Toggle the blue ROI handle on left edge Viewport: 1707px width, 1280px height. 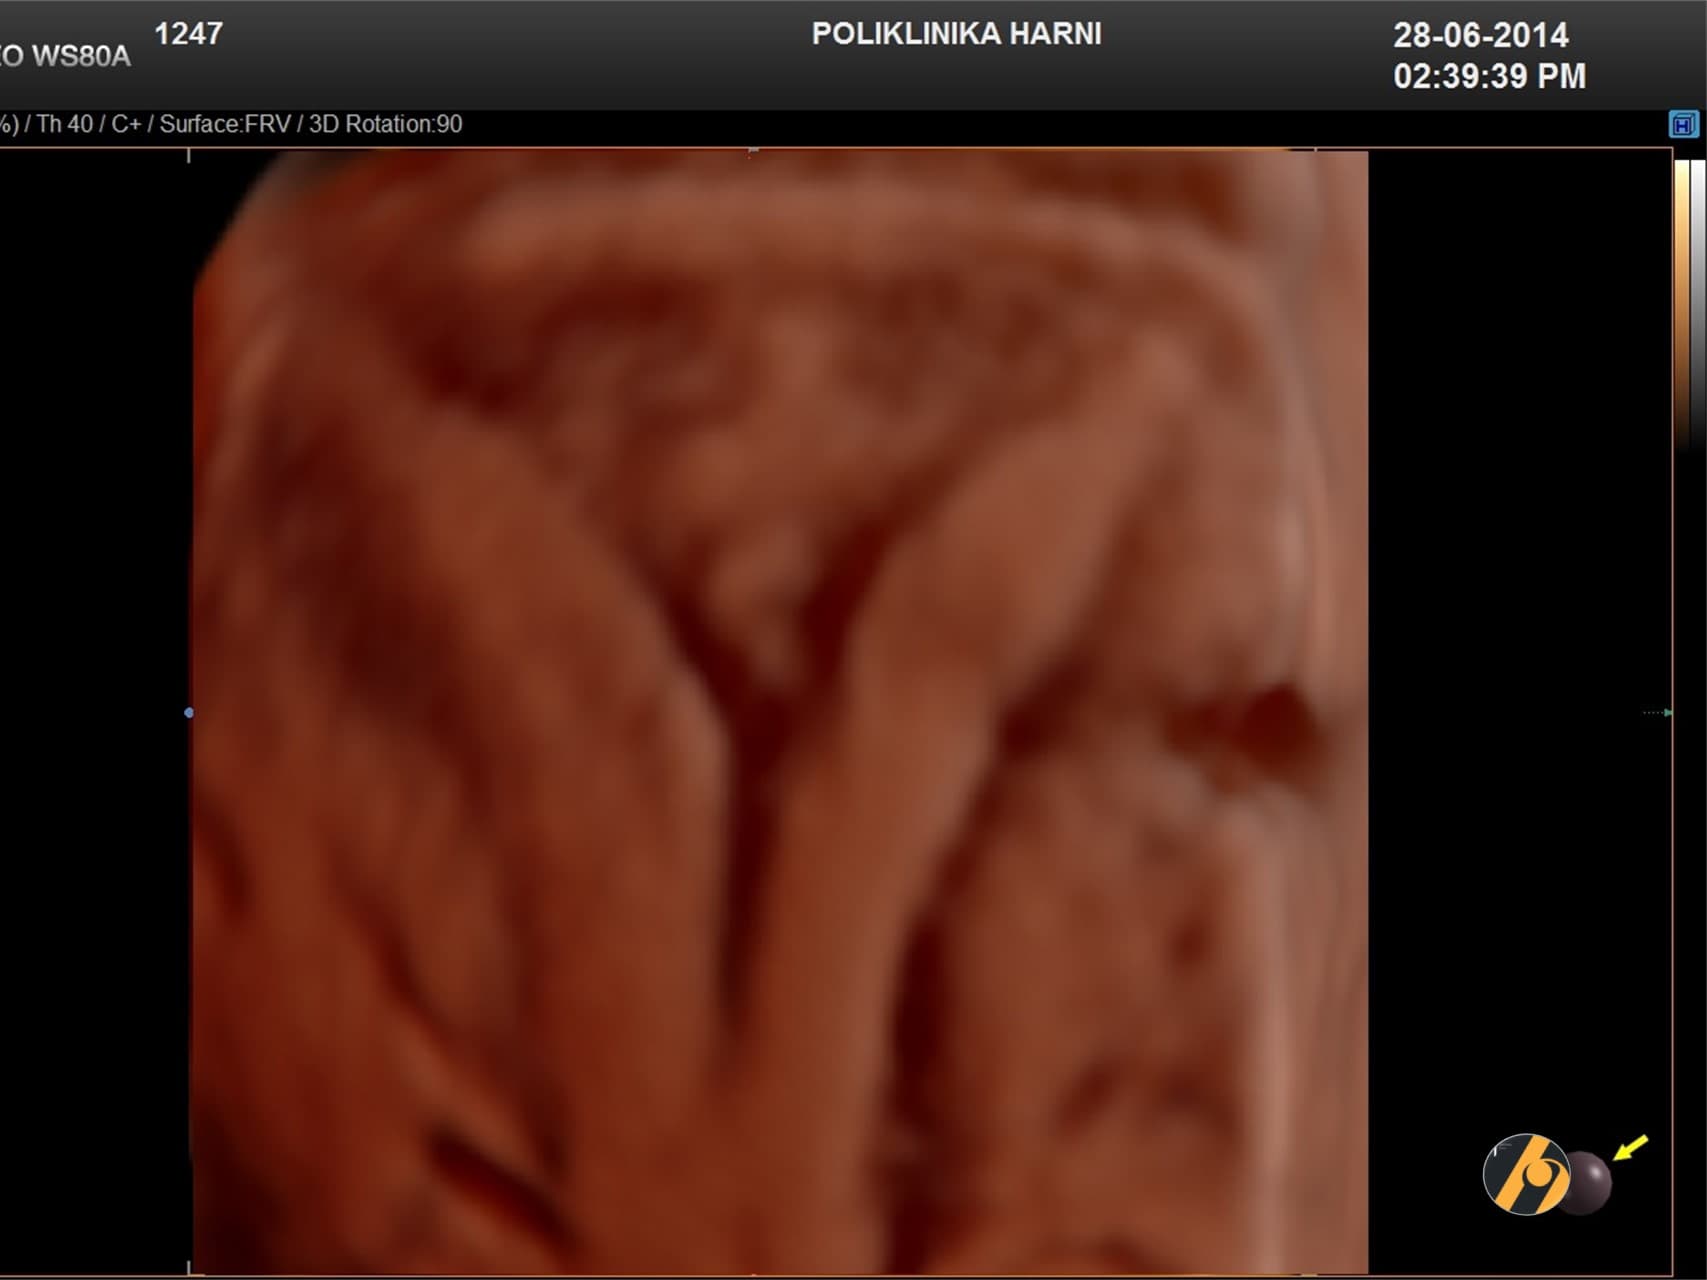pyautogui.click(x=189, y=712)
